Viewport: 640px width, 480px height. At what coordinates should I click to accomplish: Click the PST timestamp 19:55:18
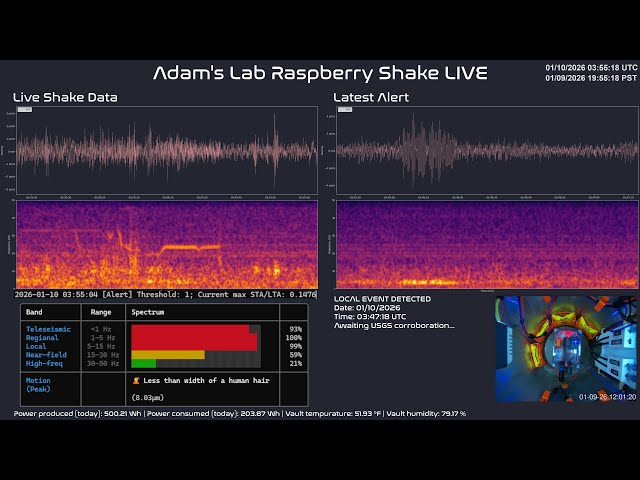click(591, 78)
